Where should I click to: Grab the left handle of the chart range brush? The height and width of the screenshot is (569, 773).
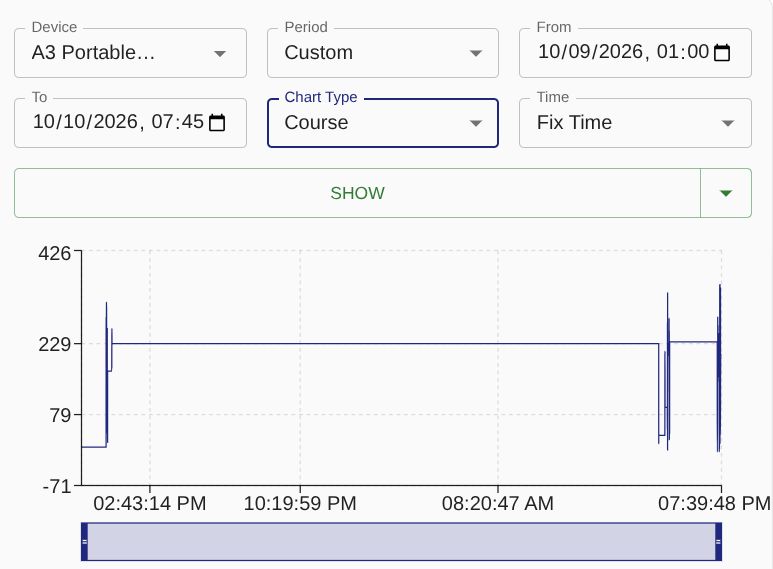(84, 541)
